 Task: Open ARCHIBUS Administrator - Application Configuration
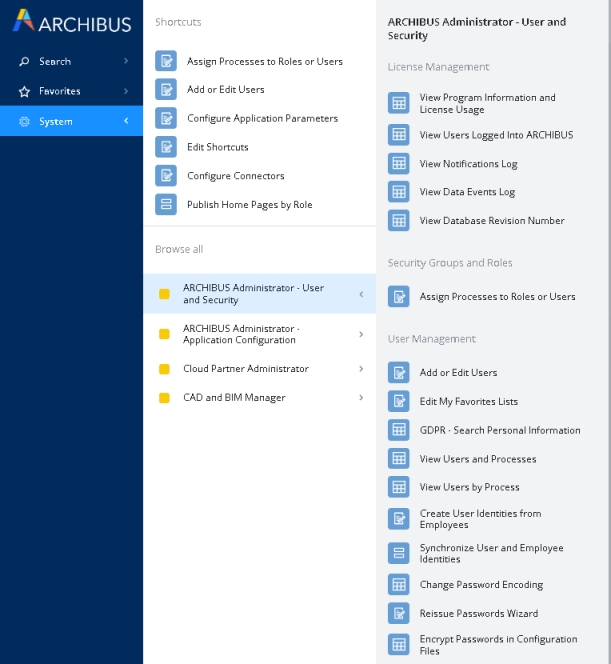260,335
